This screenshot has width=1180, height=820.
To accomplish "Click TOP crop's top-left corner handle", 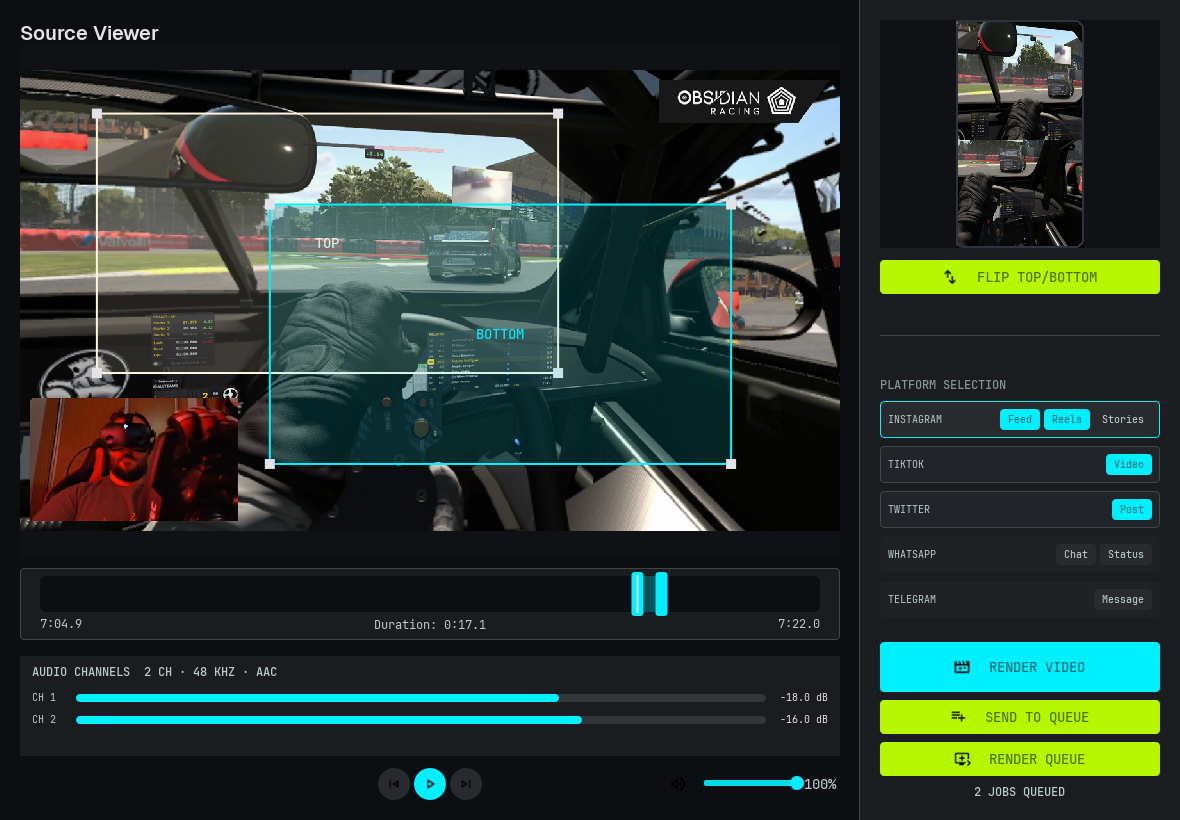I will point(97,114).
